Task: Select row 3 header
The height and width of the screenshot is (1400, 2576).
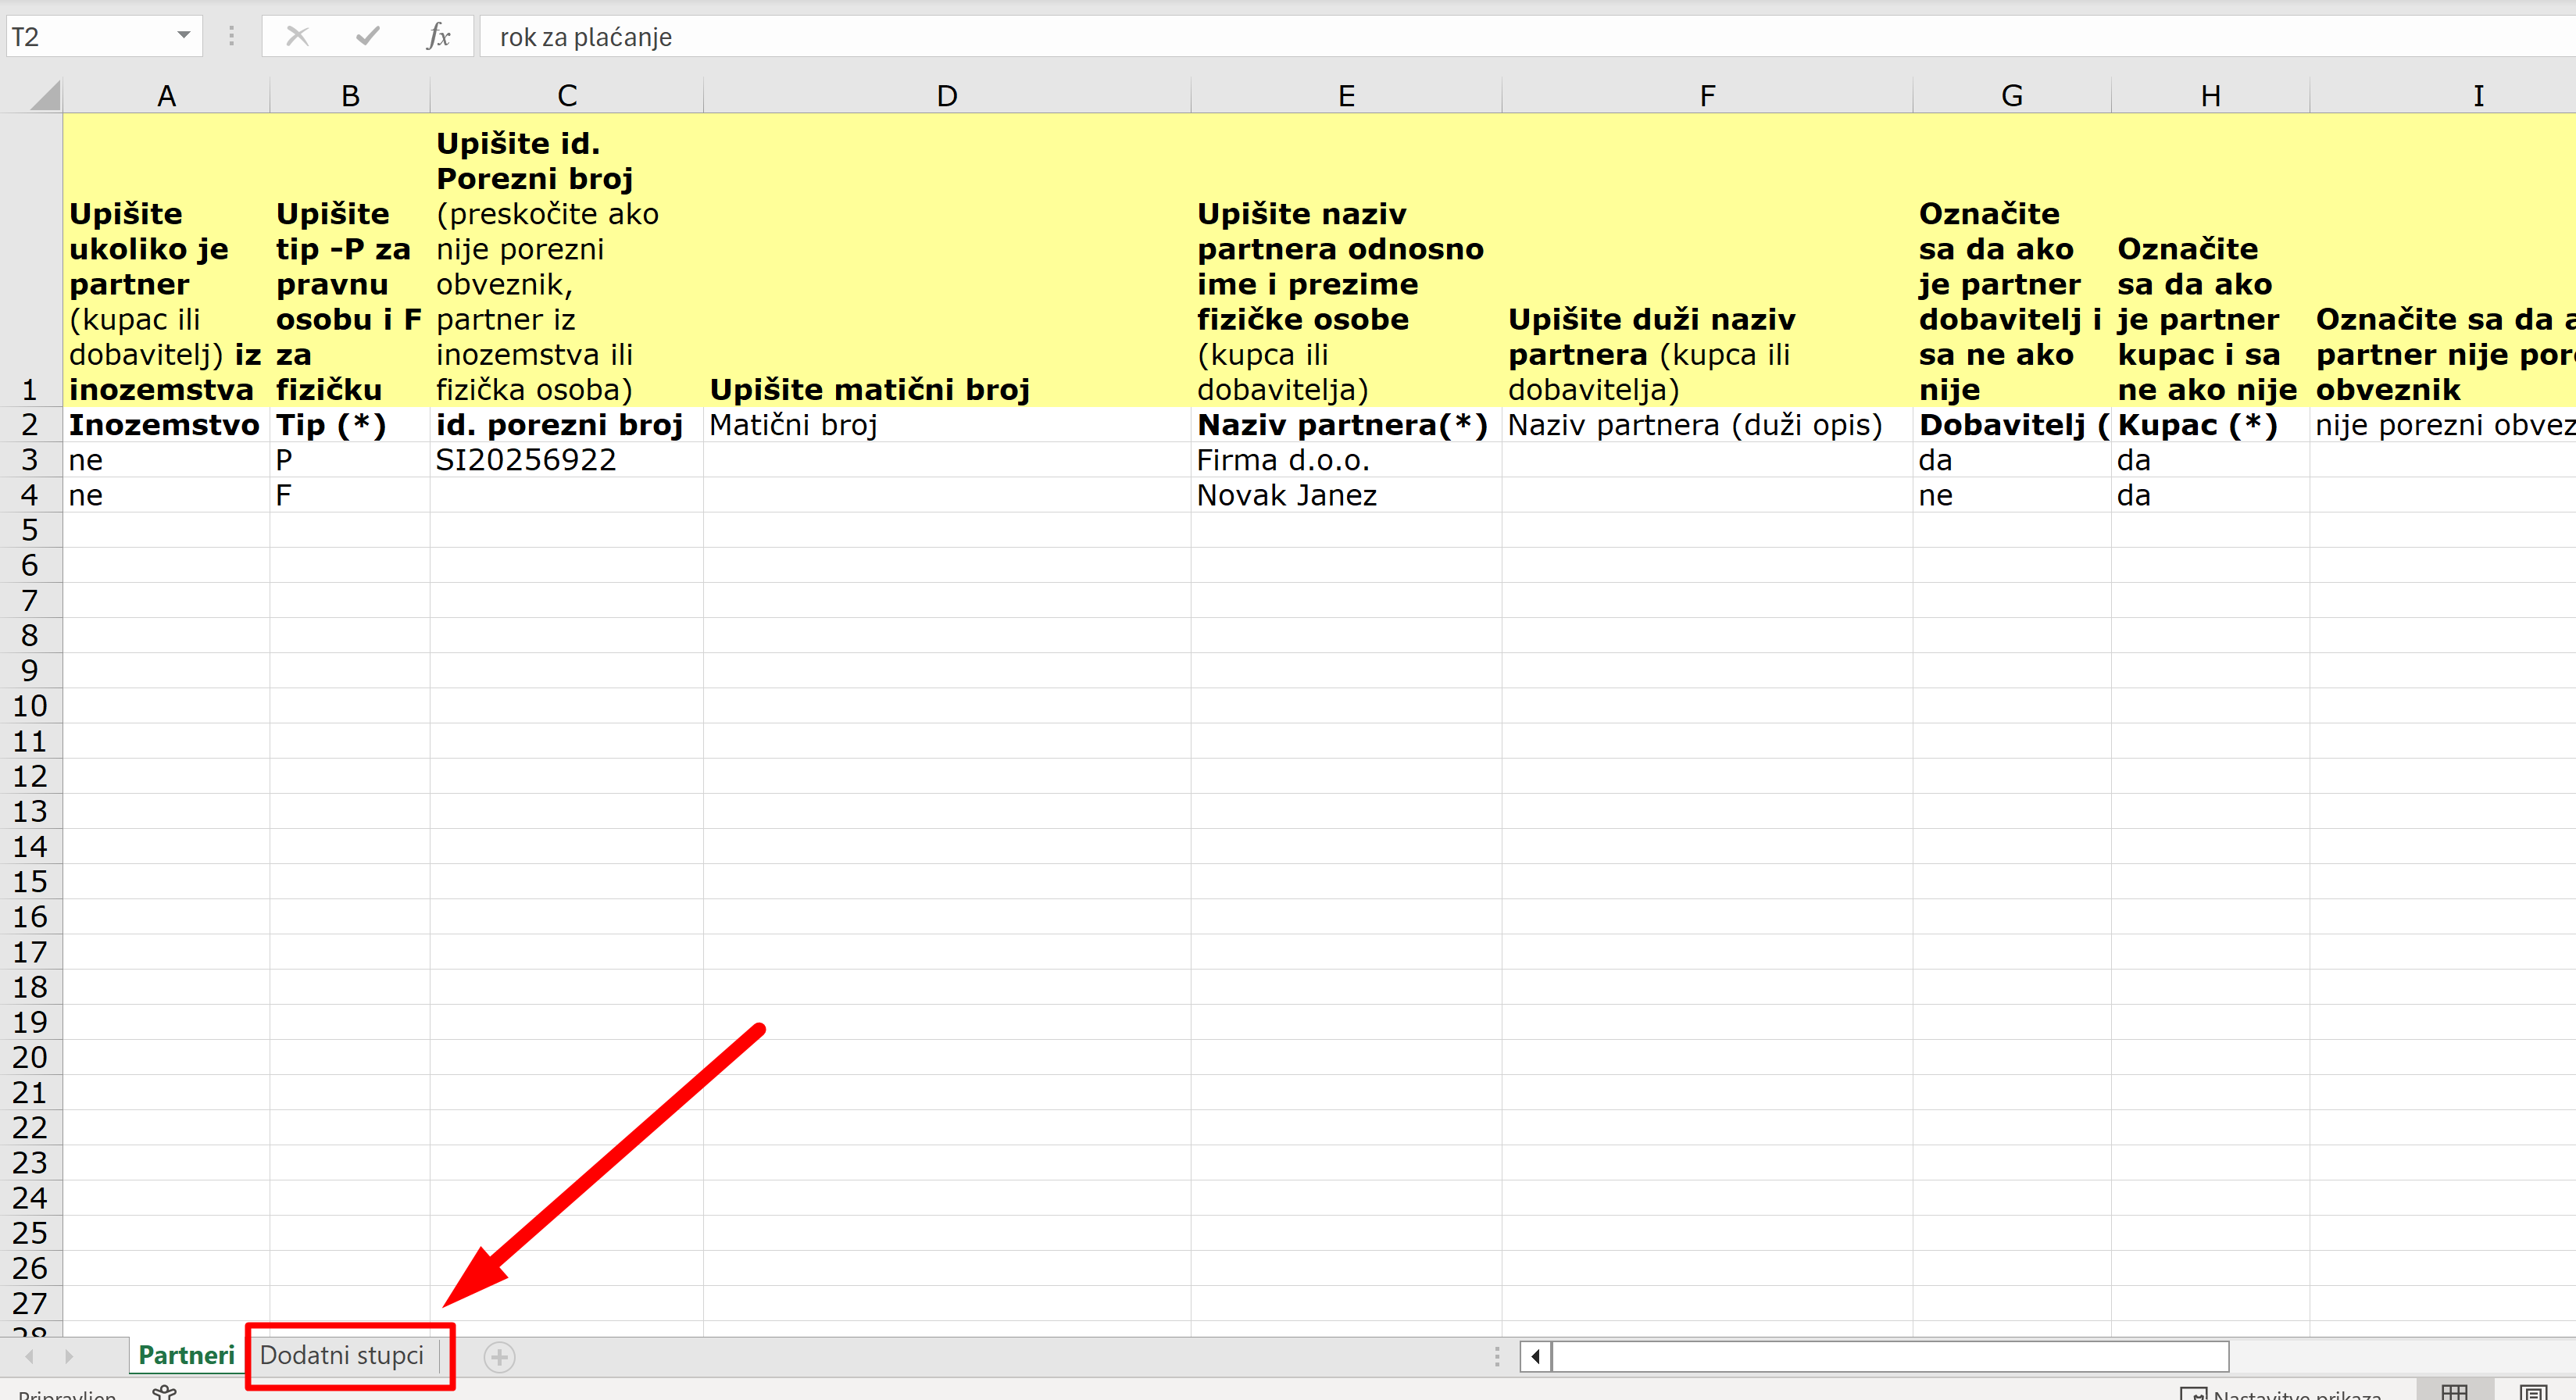Action: pyautogui.click(x=30, y=460)
